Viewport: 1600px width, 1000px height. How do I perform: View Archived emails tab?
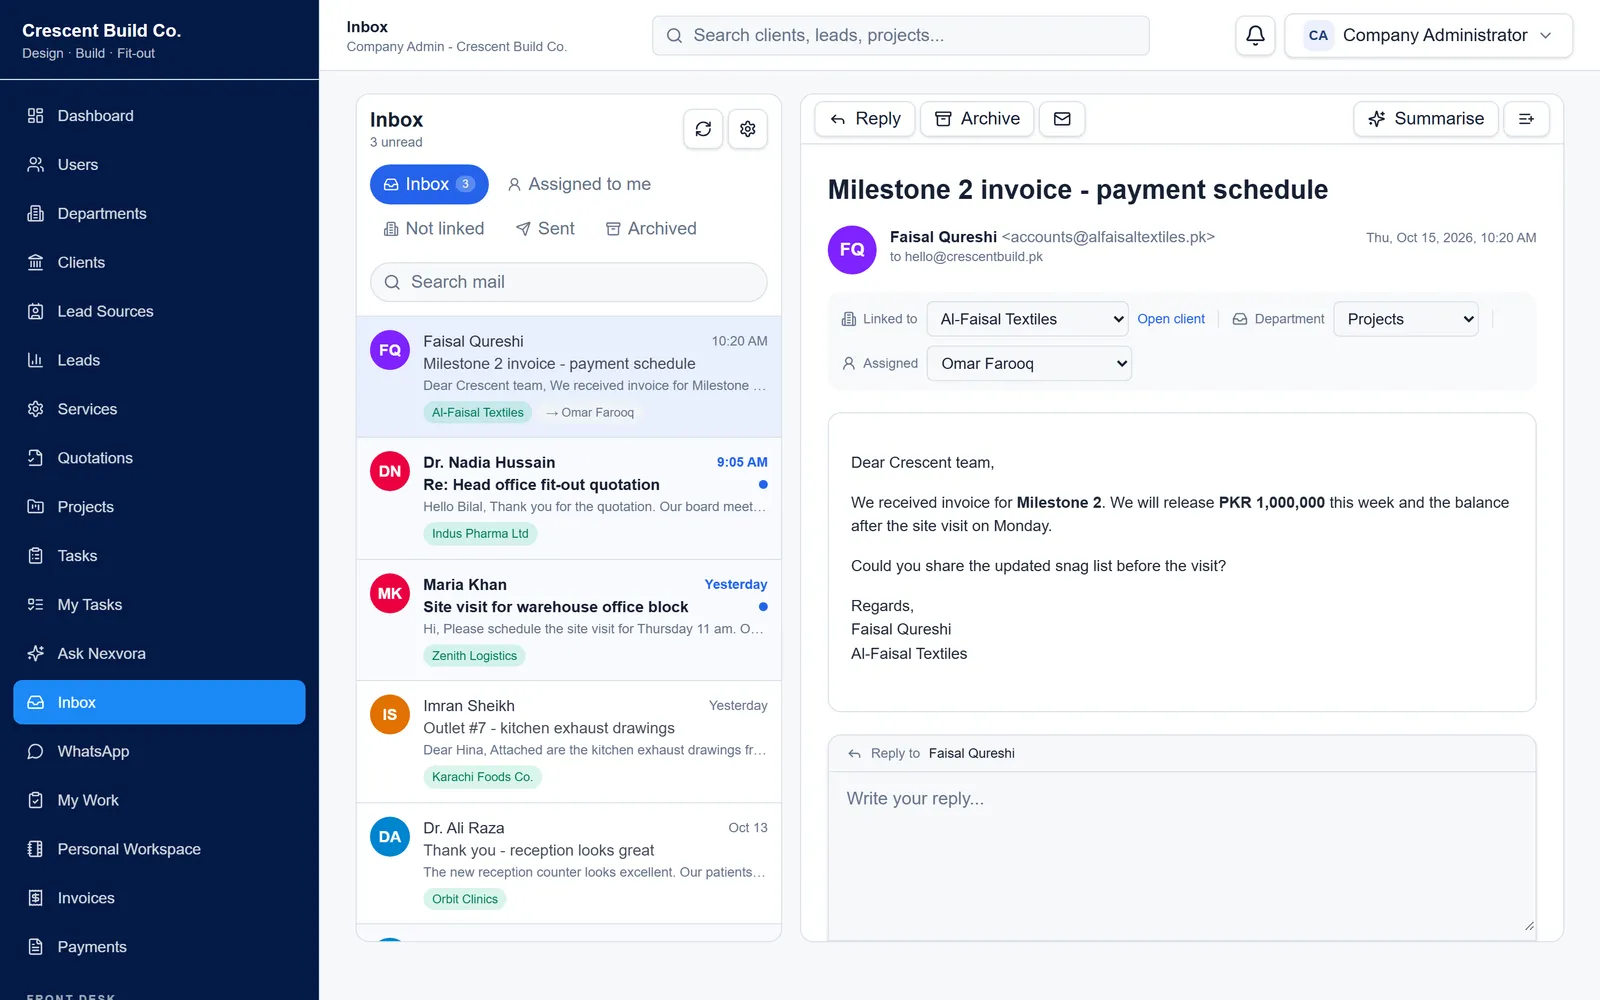point(651,229)
